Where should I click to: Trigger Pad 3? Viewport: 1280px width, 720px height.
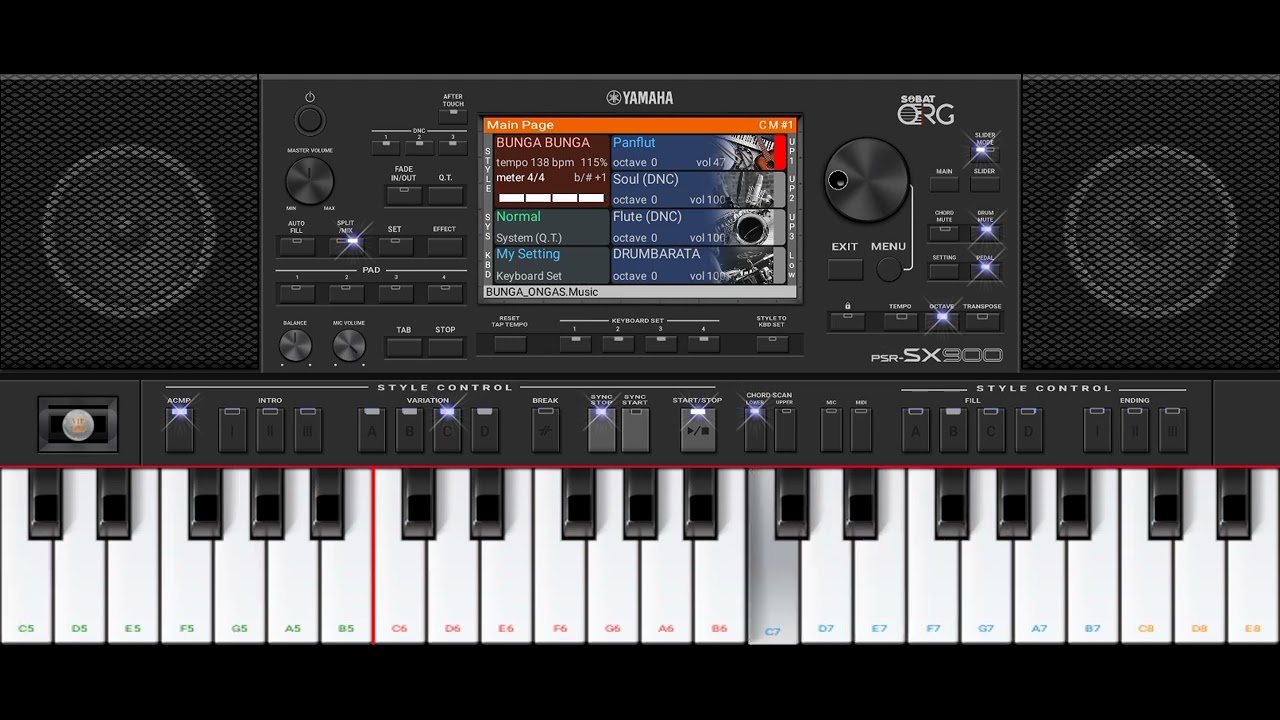tap(395, 293)
